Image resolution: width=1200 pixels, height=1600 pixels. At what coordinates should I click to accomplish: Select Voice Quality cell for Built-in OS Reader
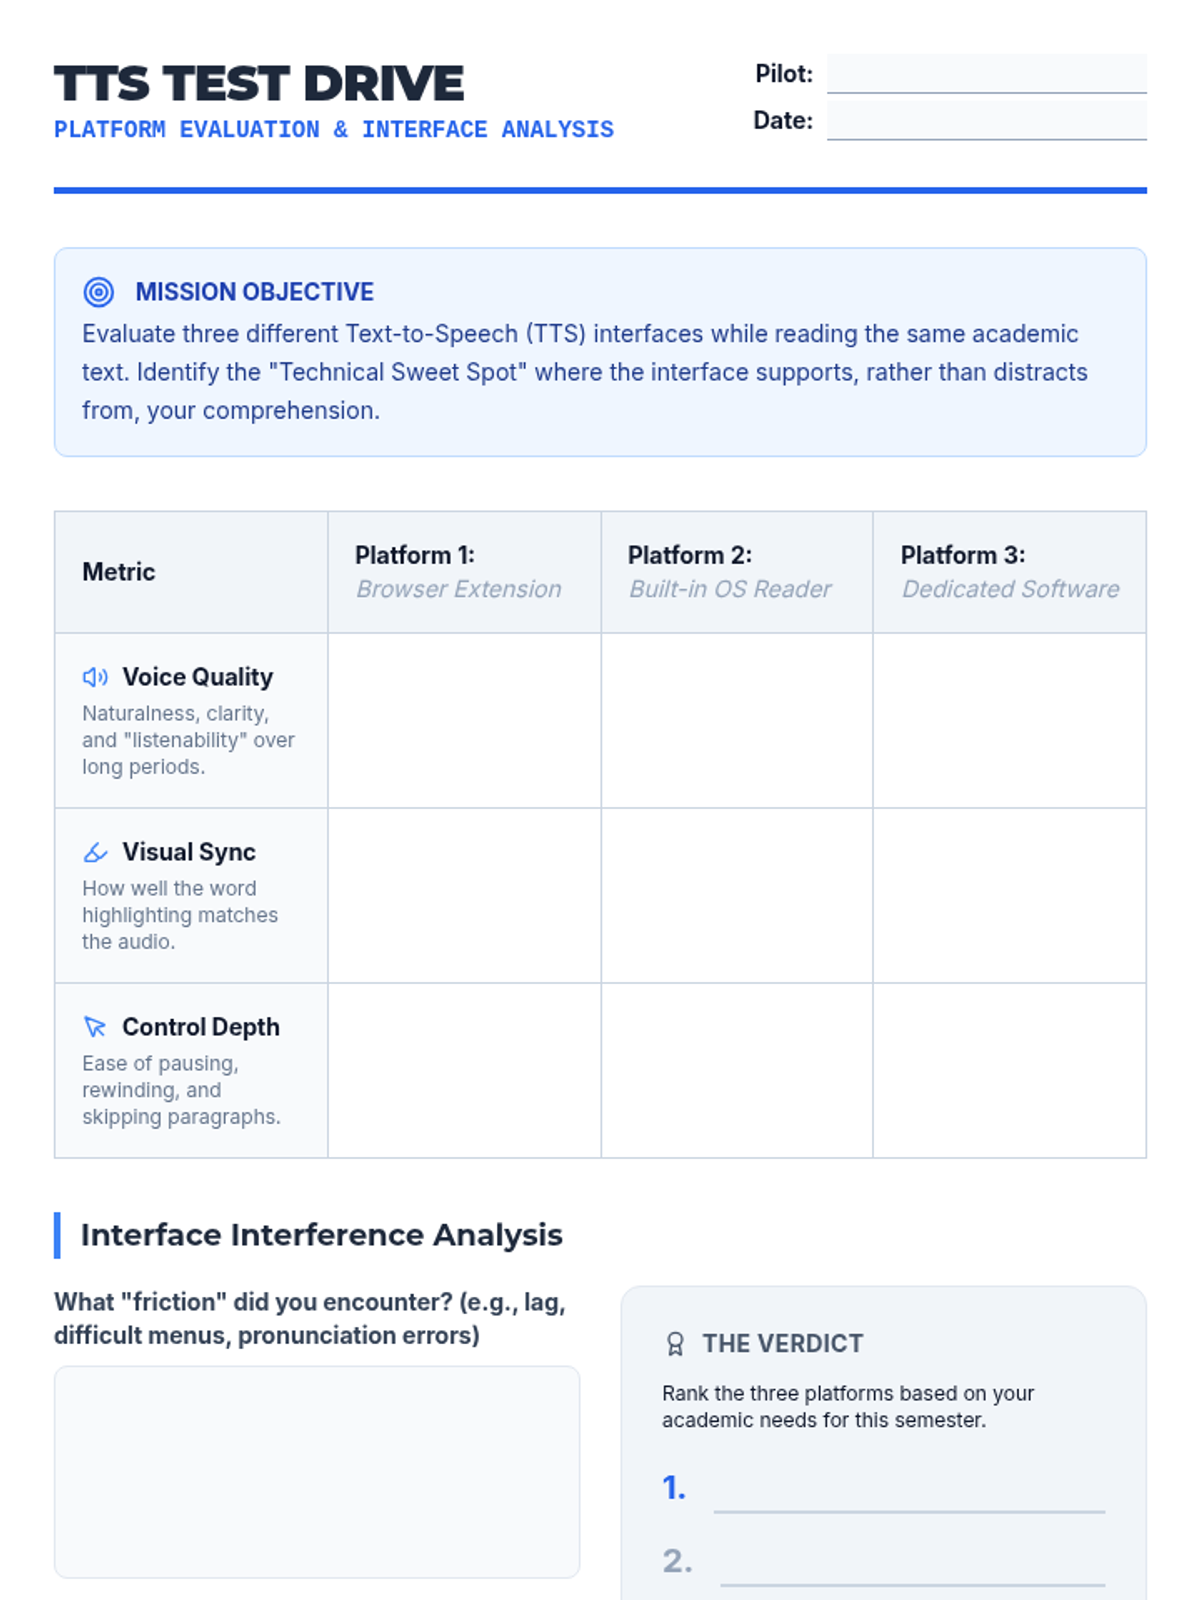[x=737, y=720]
